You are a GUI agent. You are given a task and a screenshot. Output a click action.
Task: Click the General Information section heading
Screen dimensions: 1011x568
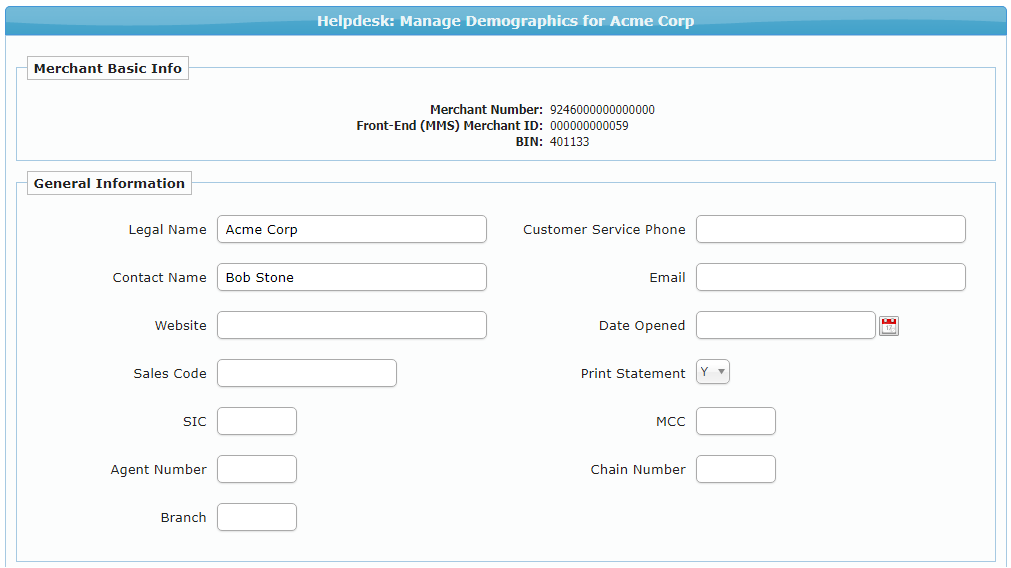pos(109,183)
